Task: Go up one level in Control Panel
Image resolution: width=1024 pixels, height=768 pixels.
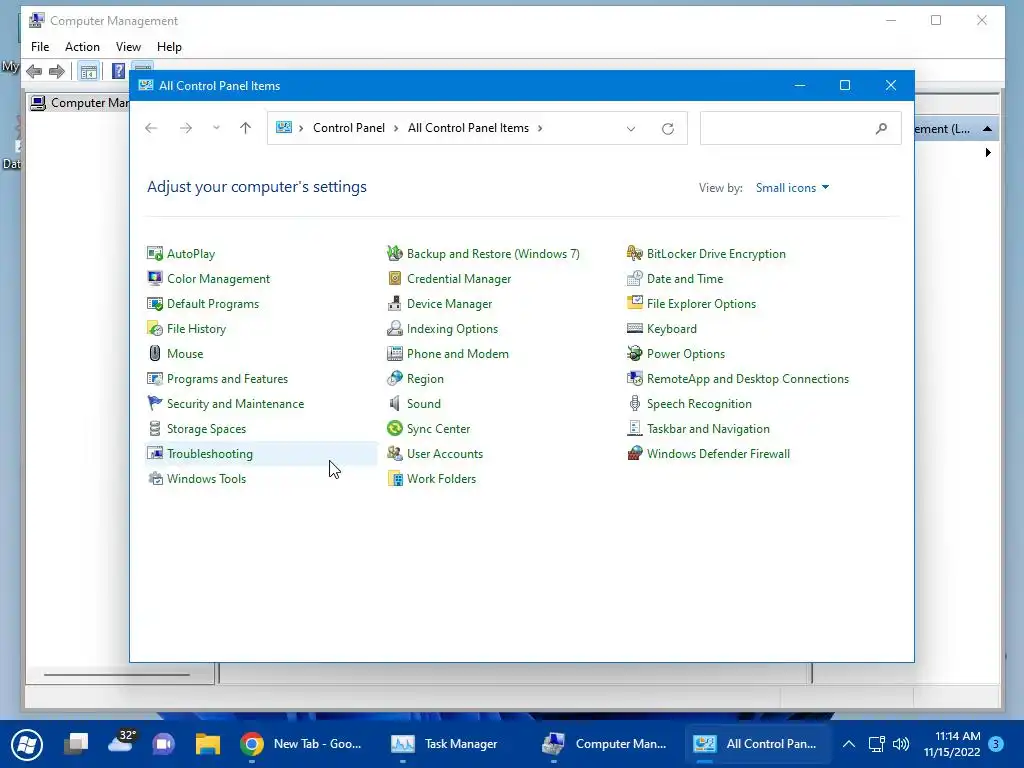Action: click(x=246, y=128)
